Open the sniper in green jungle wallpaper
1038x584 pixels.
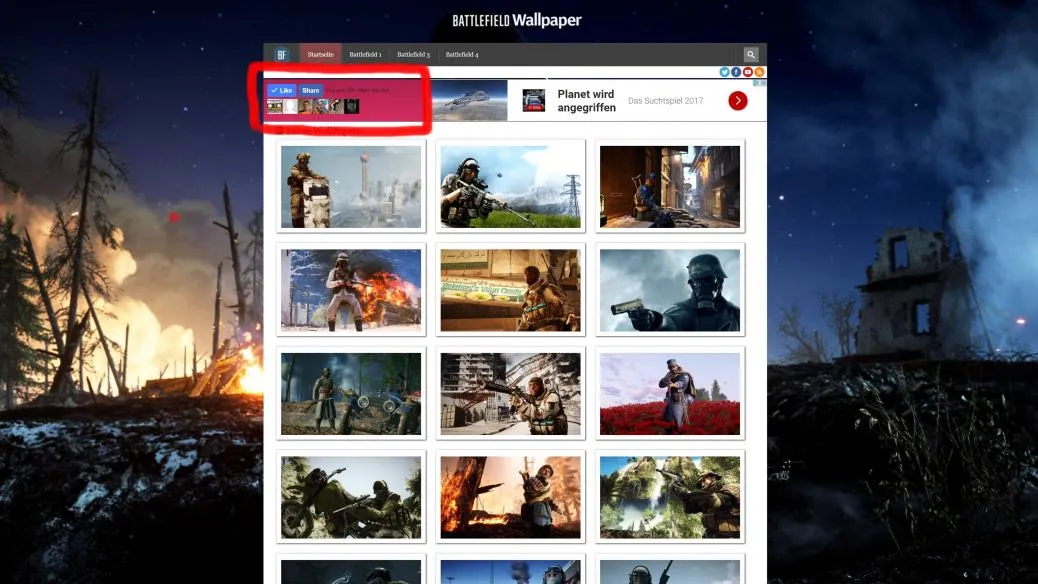(x=670, y=497)
